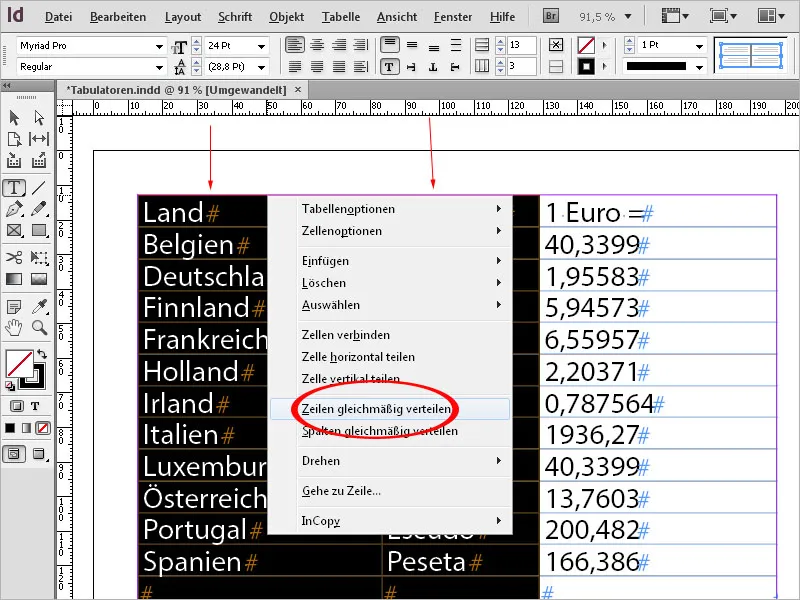Select the Line tool

click(x=39, y=188)
